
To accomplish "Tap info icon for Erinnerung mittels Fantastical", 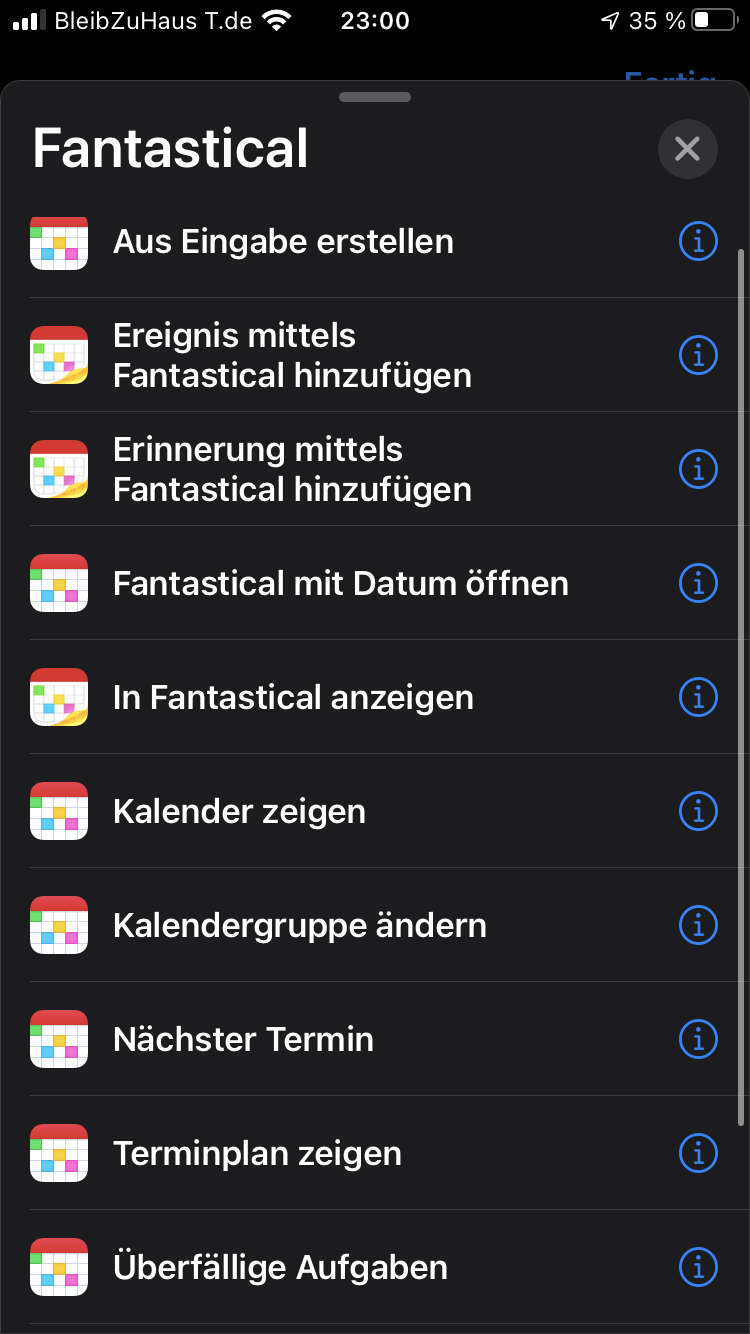I will tap(698, 469).
